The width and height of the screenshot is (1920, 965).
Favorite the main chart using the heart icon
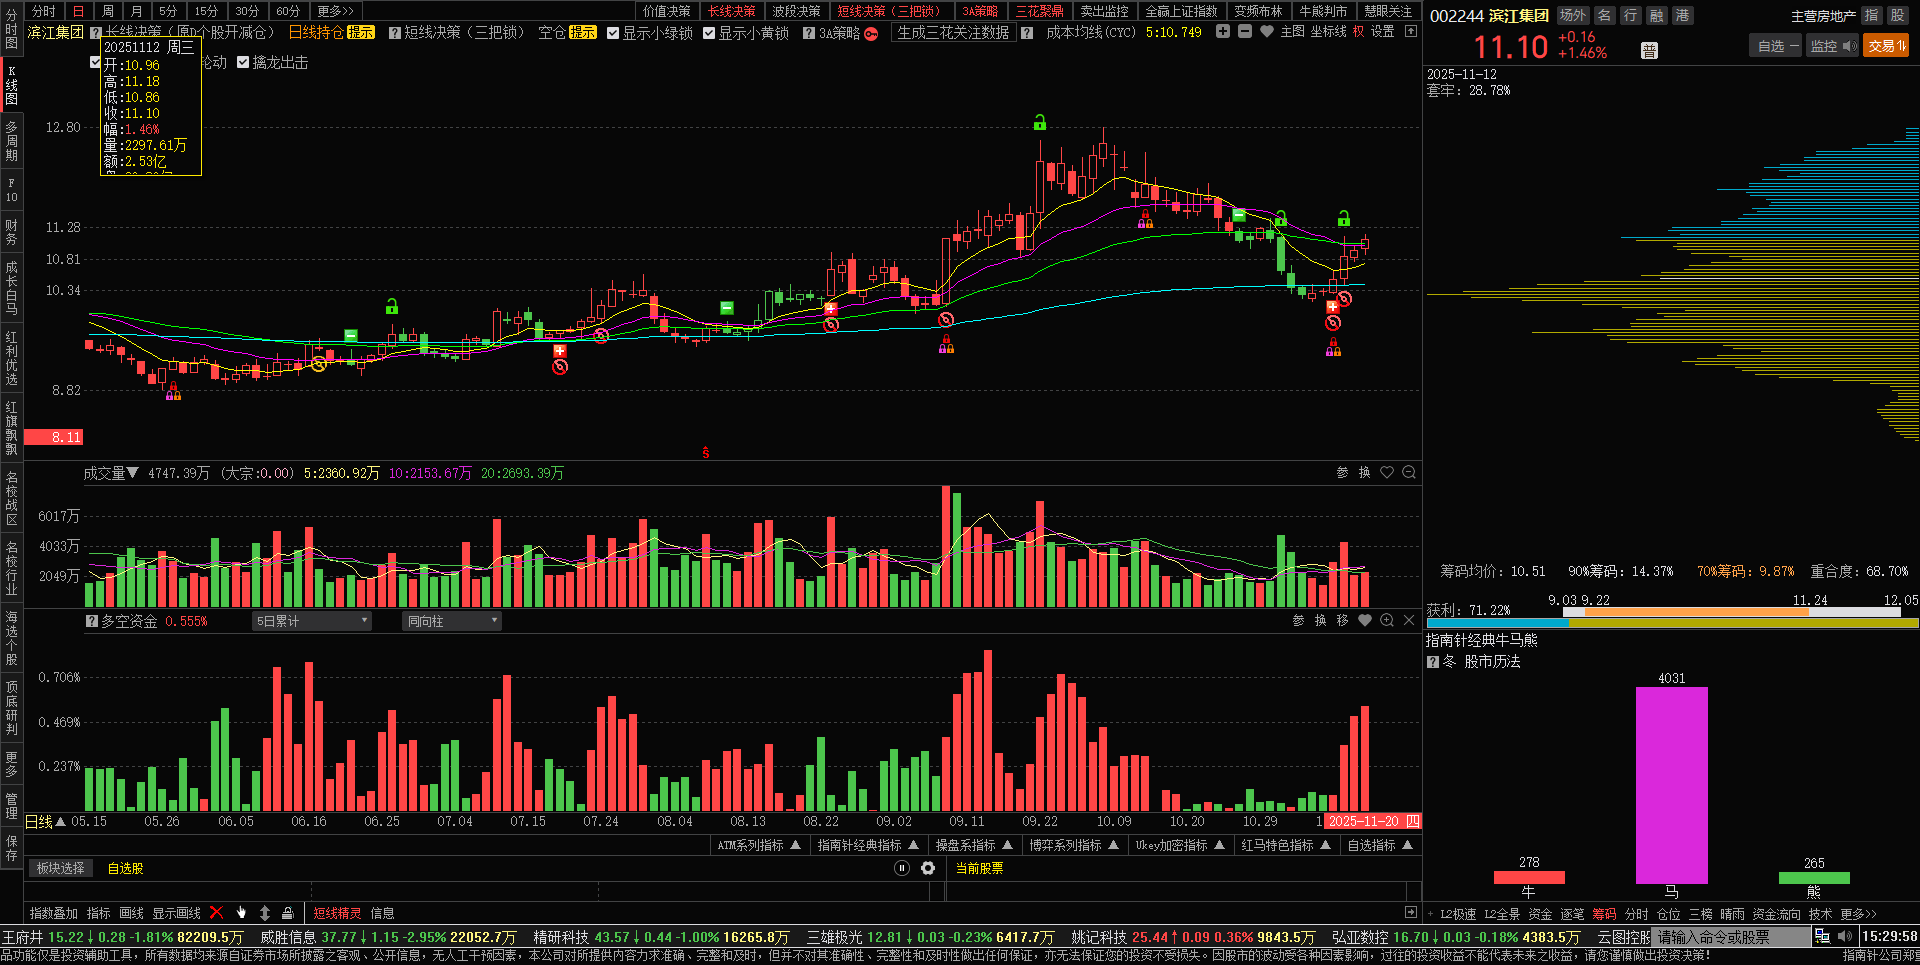tap(1267, 32)
